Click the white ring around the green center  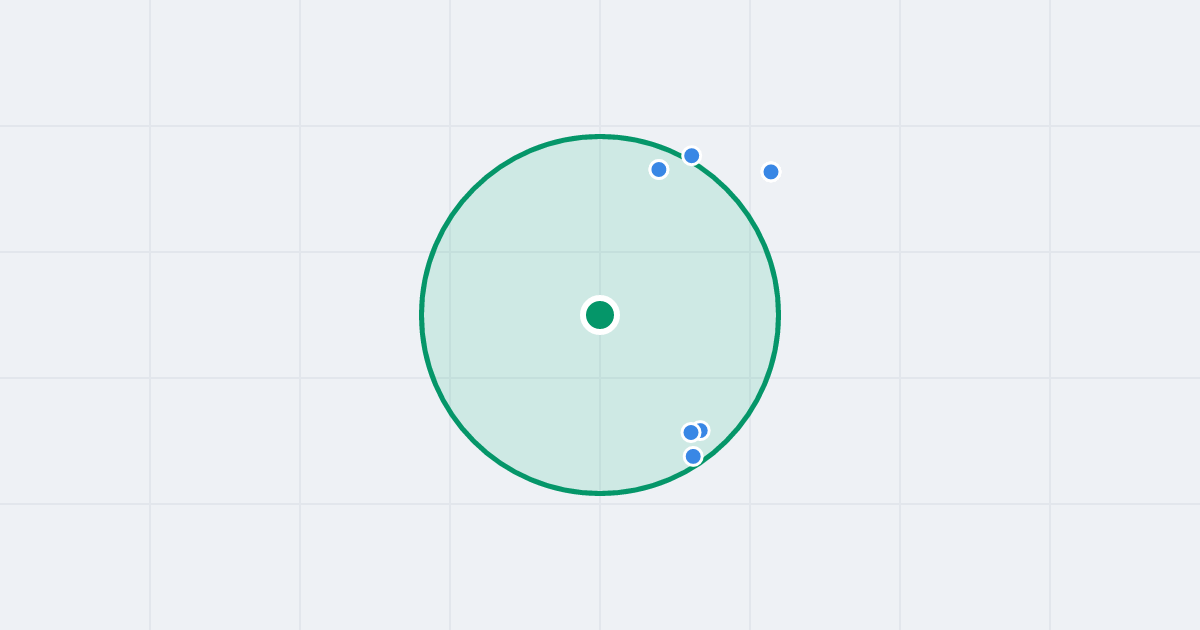(600, 299)
